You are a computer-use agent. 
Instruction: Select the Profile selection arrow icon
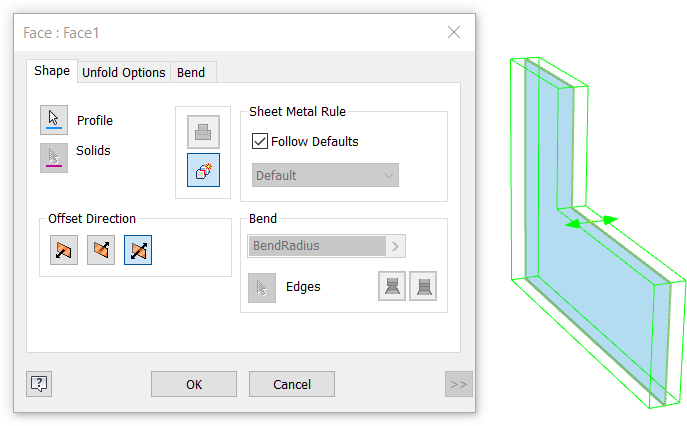(54, 120)
